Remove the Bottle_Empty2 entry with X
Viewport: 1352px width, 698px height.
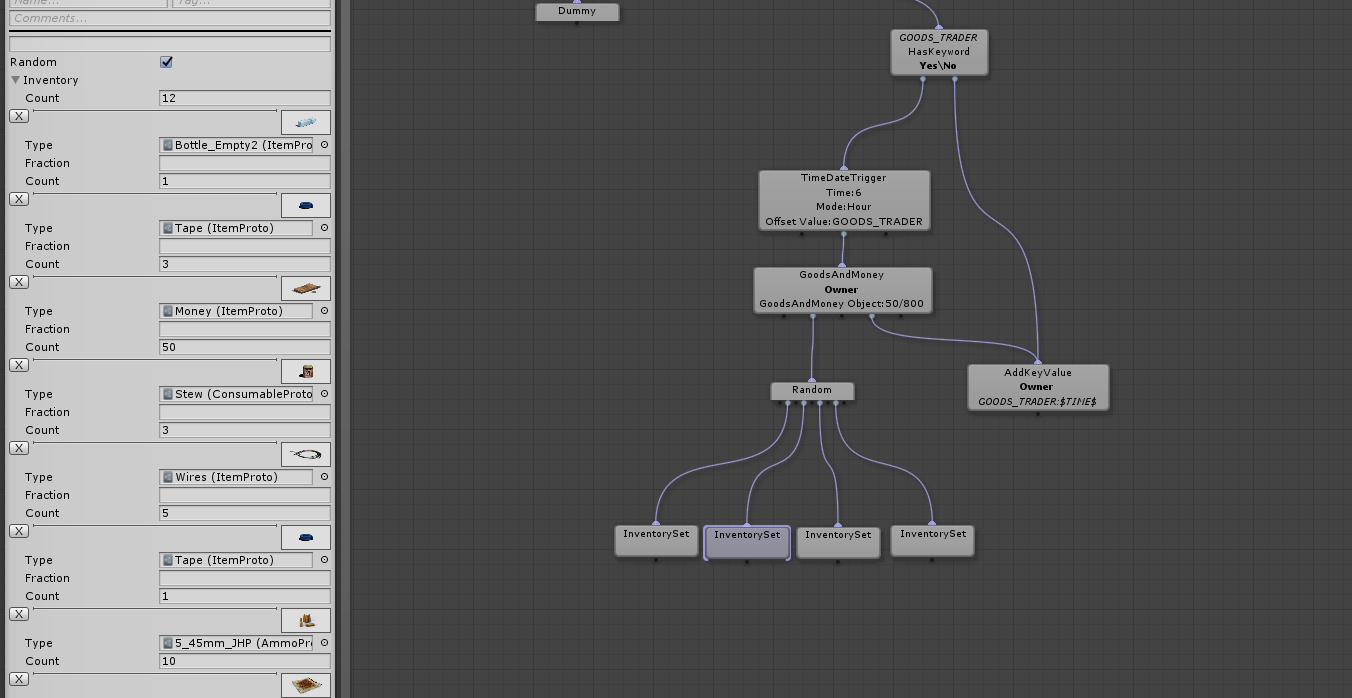click(19, 116)
